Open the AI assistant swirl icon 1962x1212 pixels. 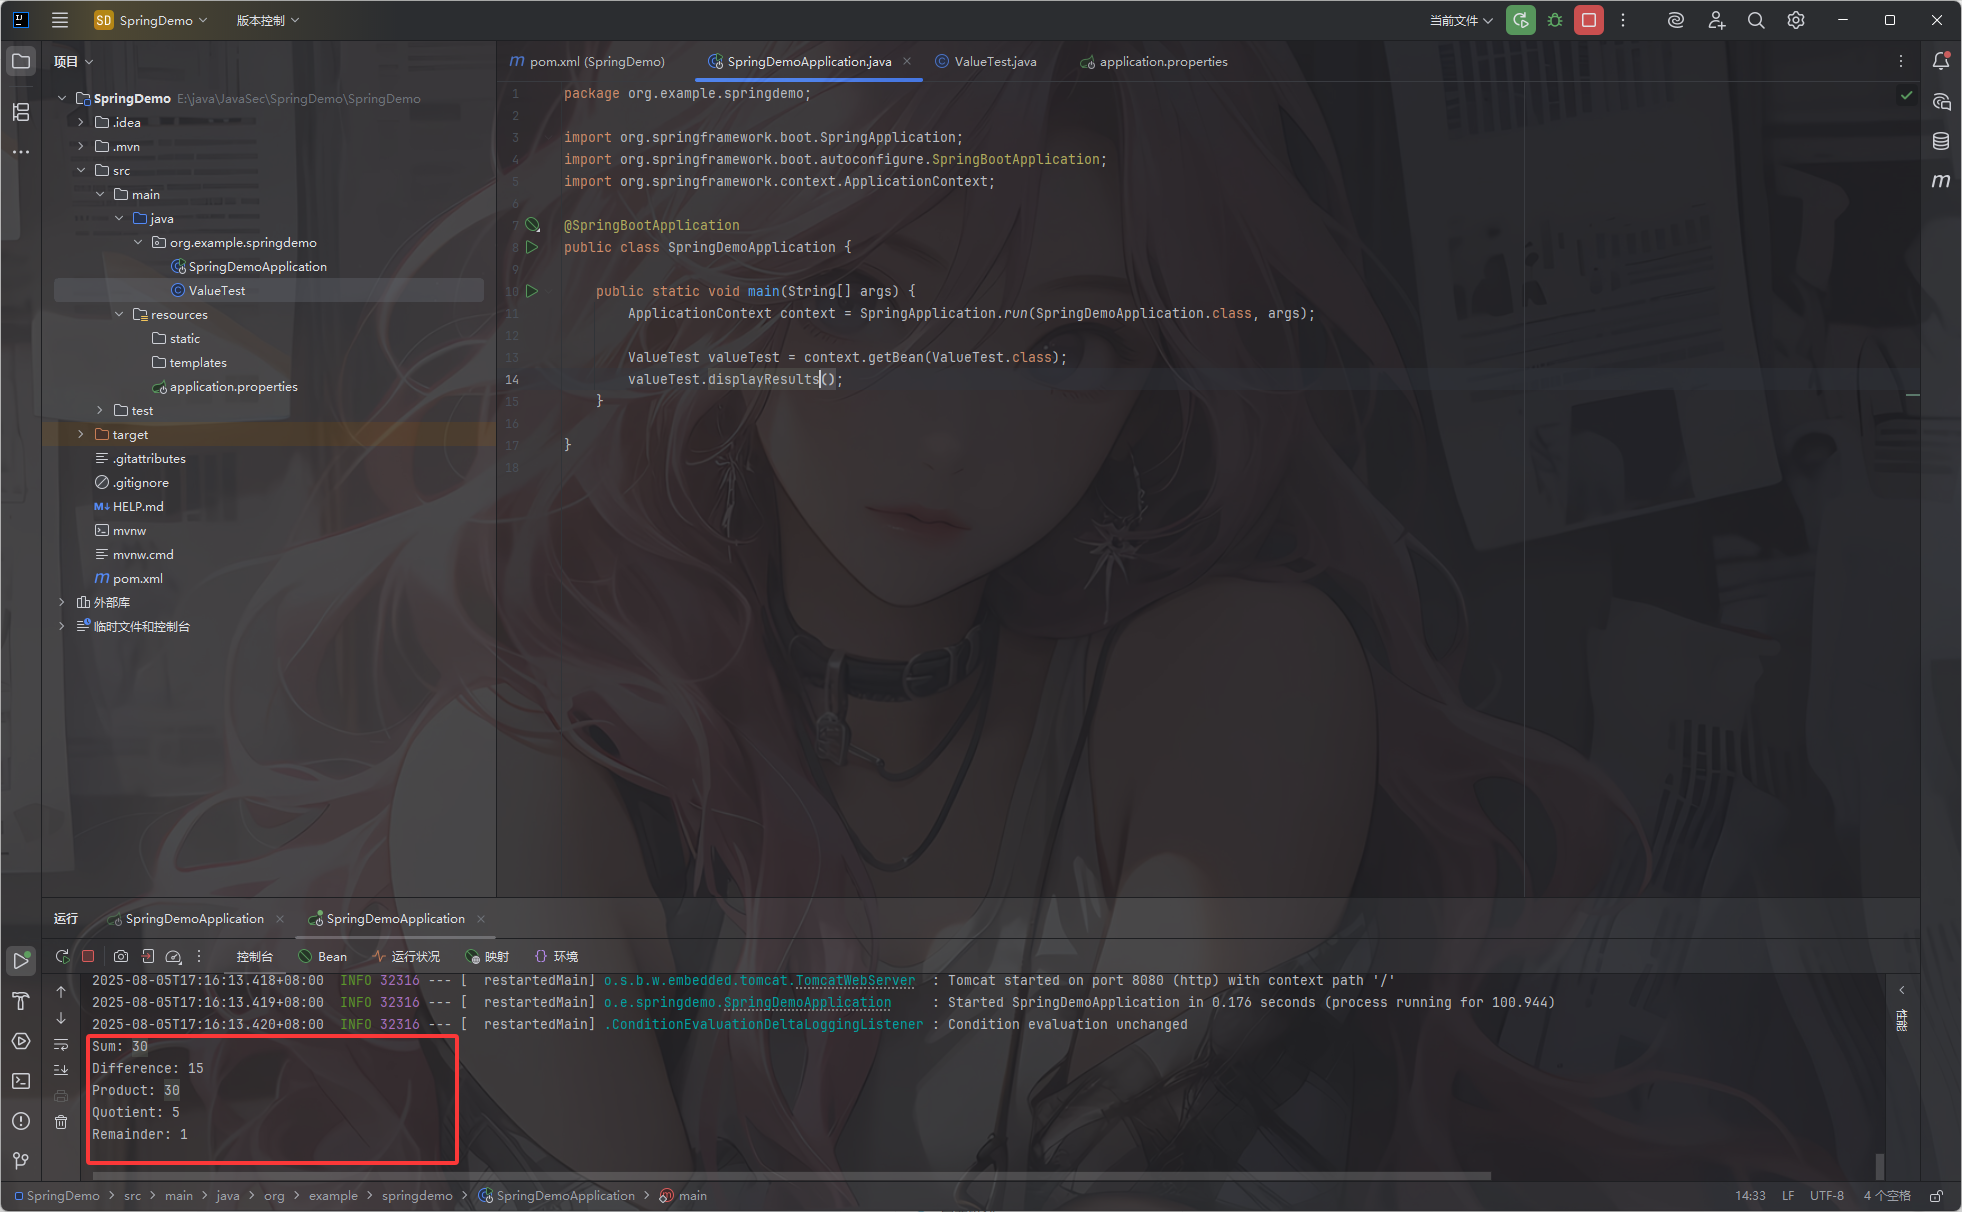click(x=1676, y=20)
